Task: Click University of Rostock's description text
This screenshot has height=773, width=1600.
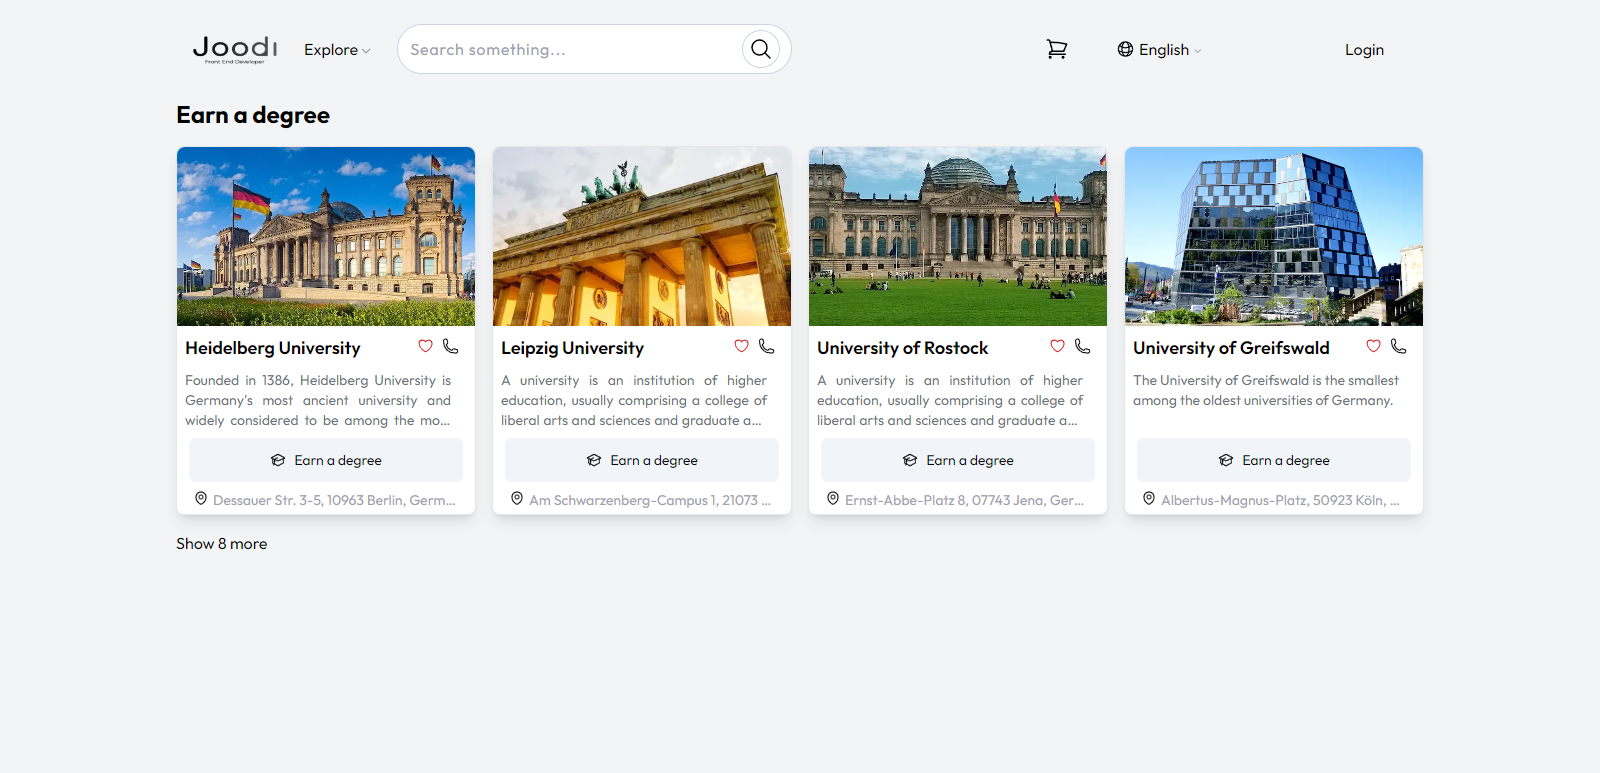Action: tap(950, 400)
